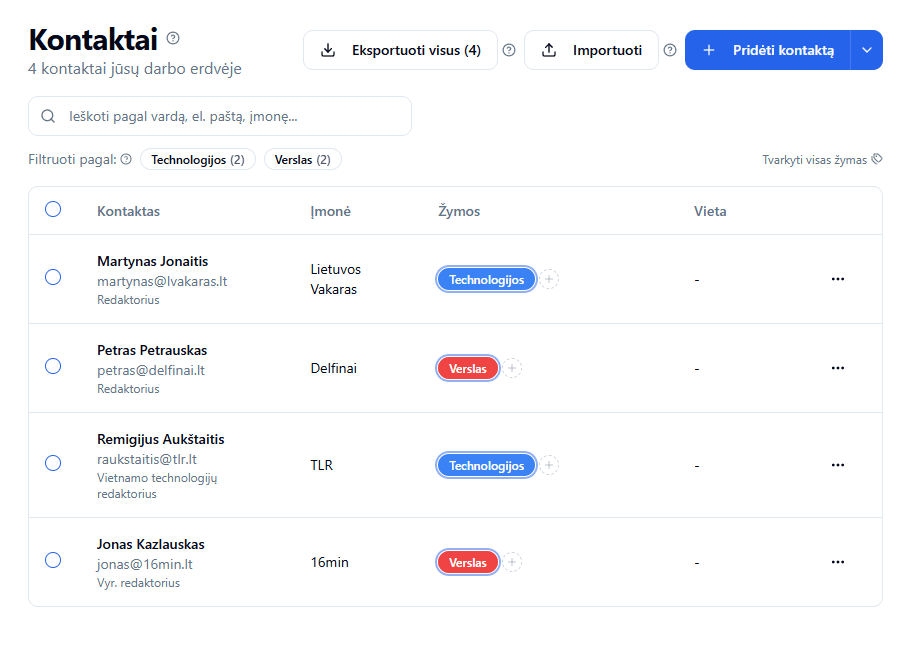Click help icon beside Eksportuoti visus button

509,50
